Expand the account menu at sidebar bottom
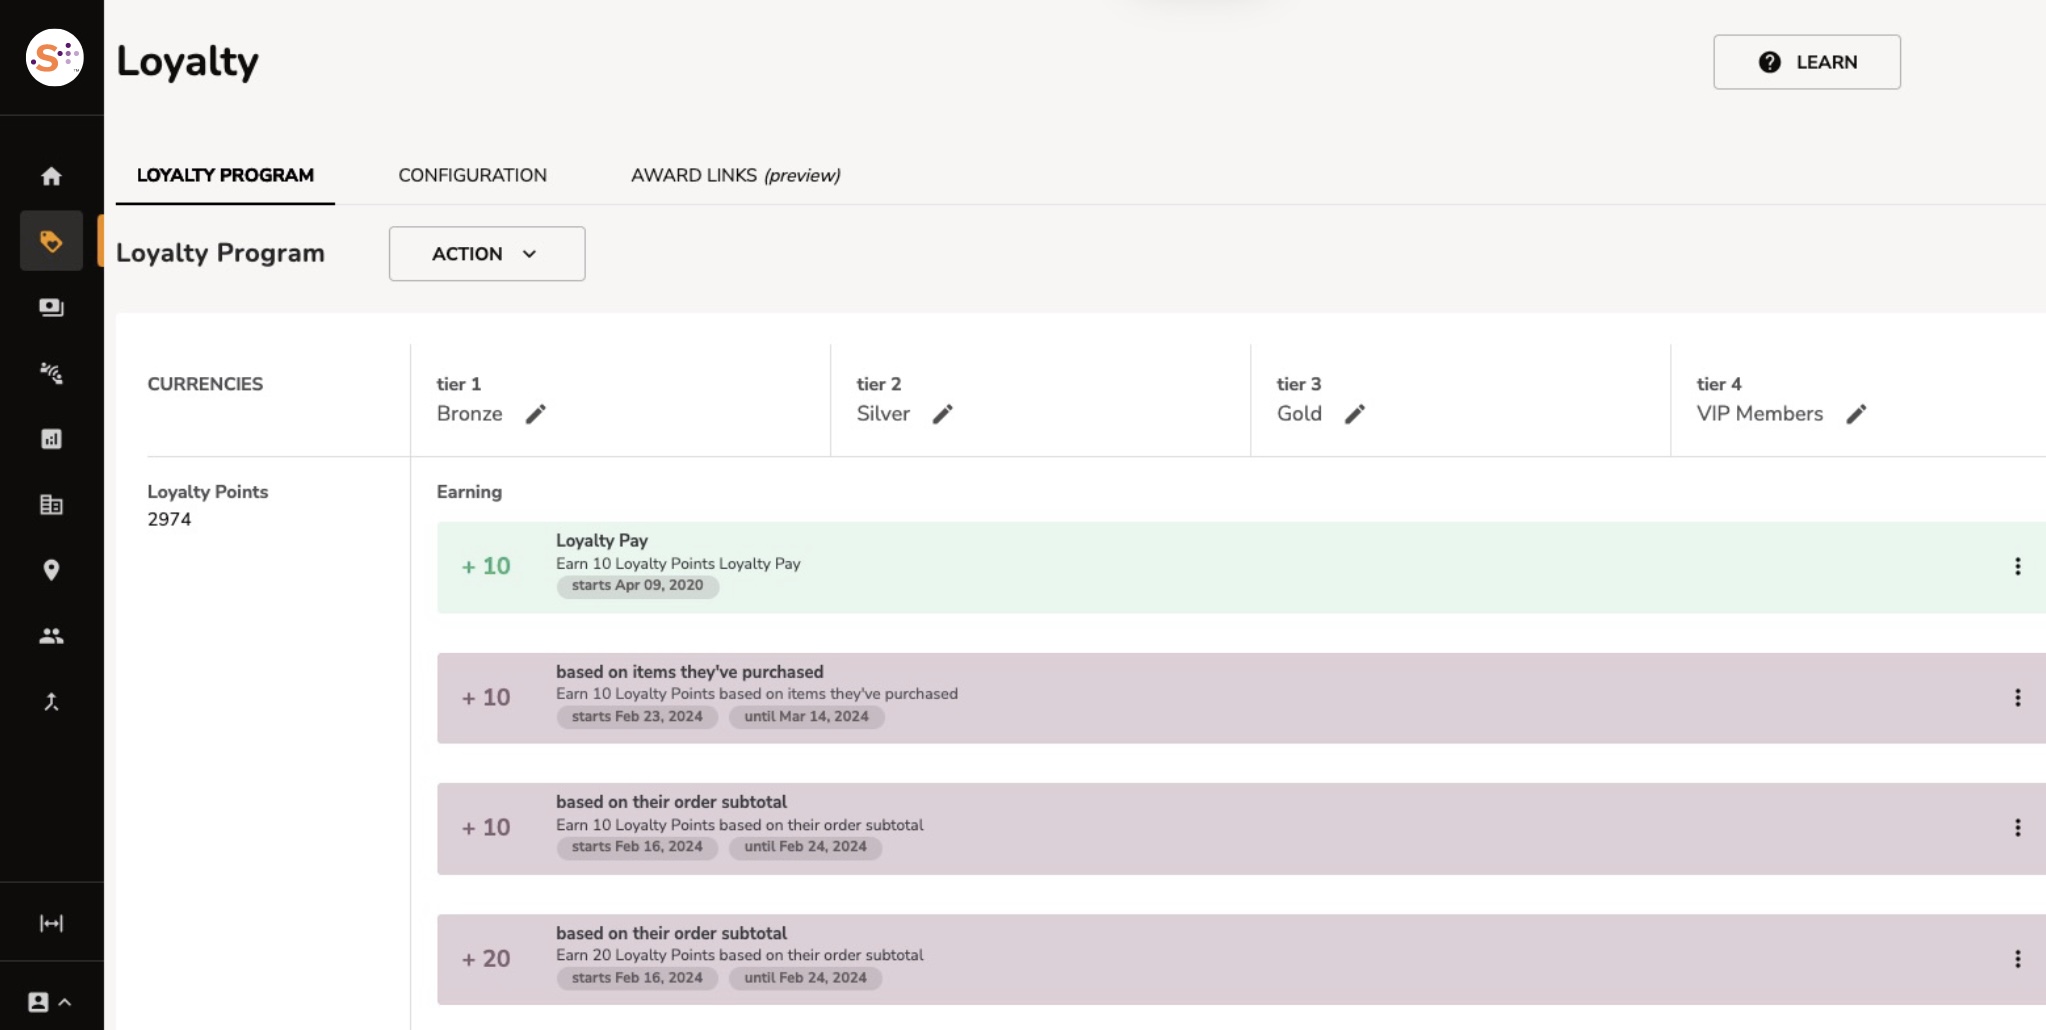Screen dimensions: 2046x1030 (x=50, y=1002)
